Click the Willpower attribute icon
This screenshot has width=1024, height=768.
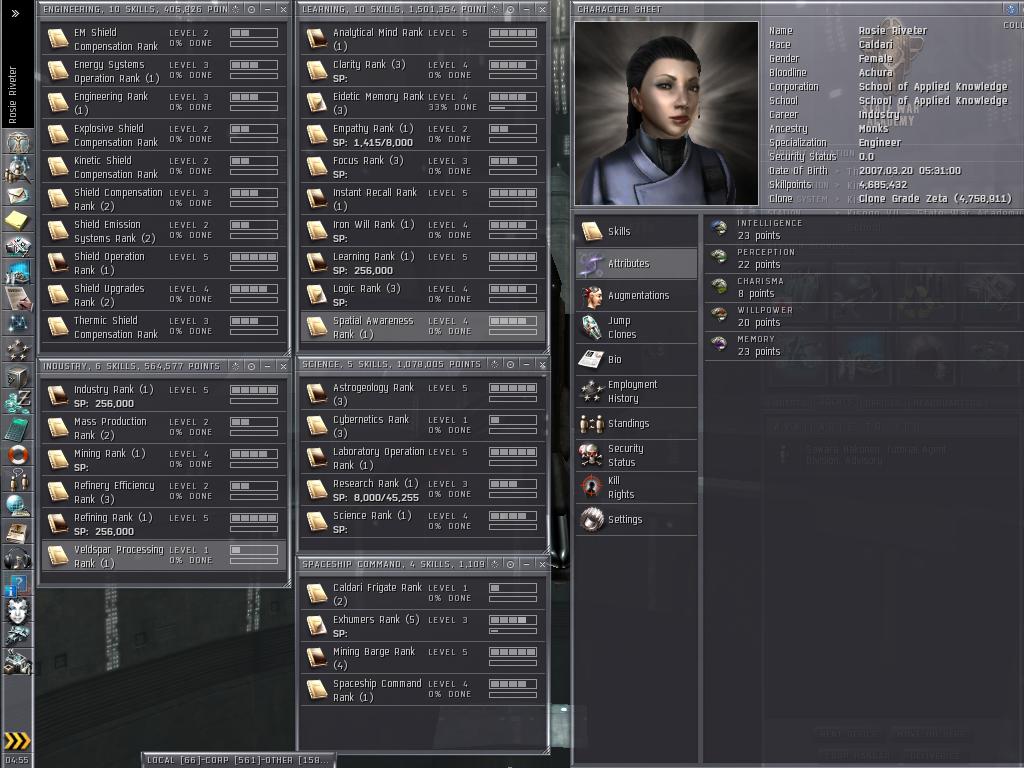[720, 315]
